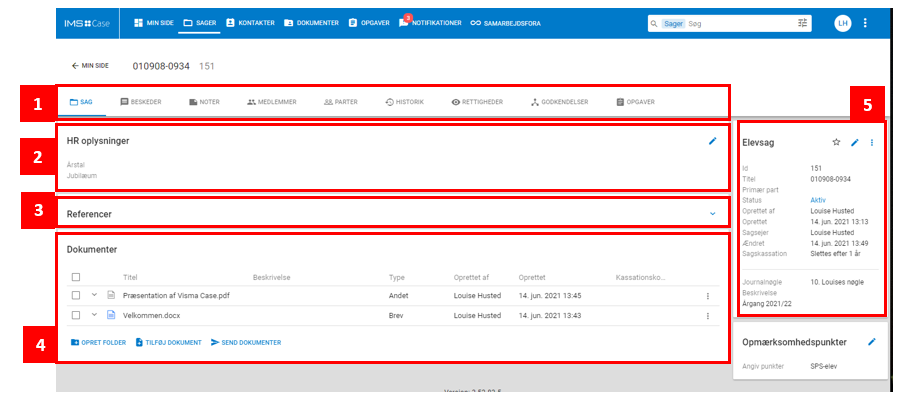Click the Velkommen.docx document icon

[x=111, y=315]
